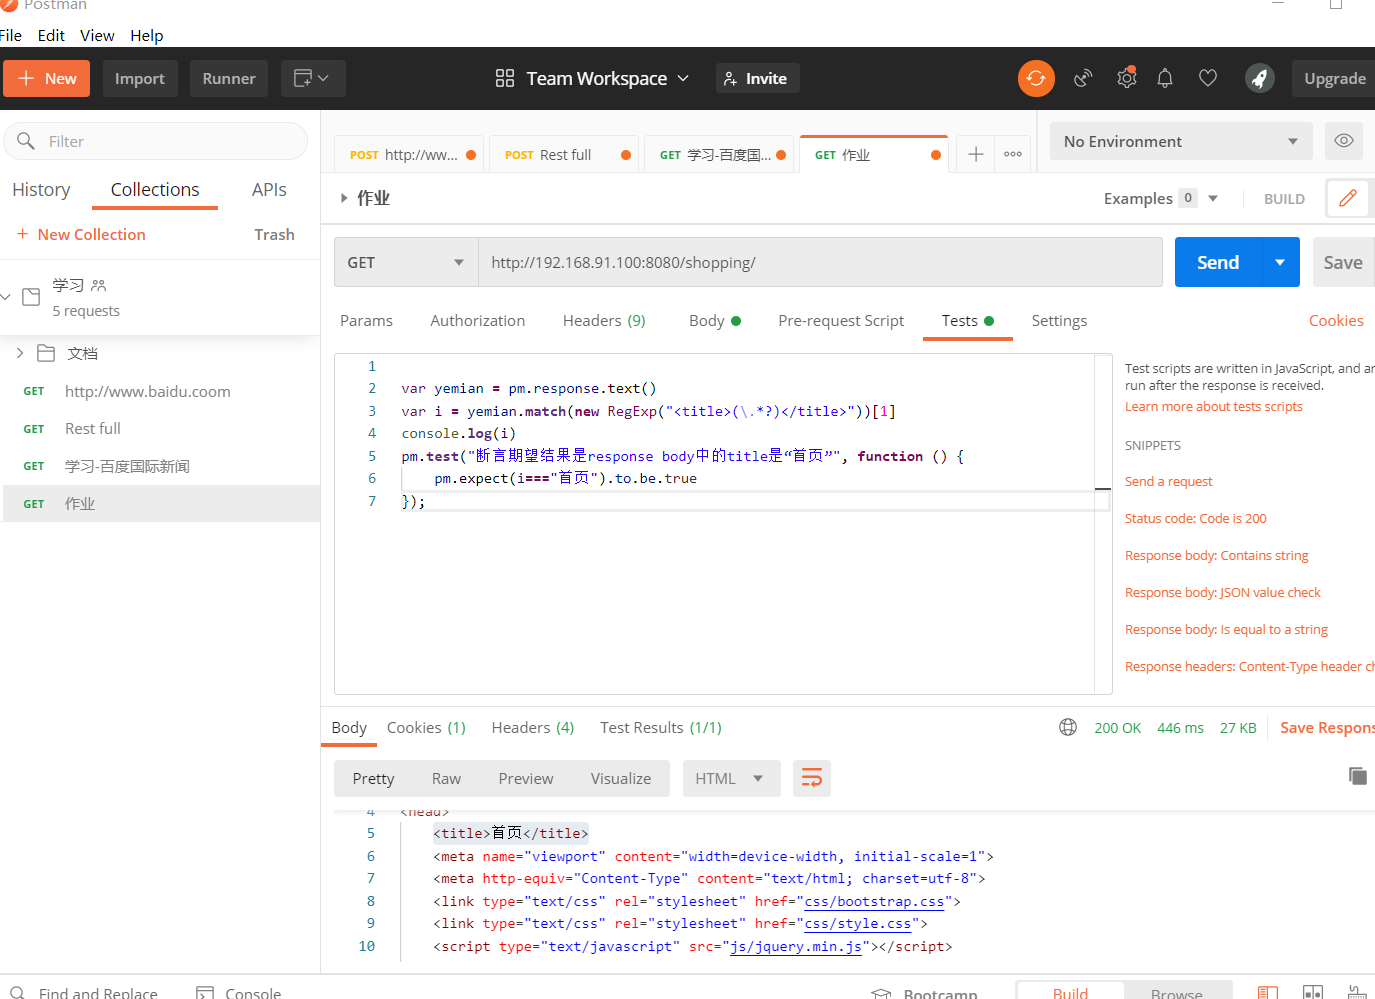Open the Examples dropdown arrow
Screen dimensions: 1375x999
click(1213, 198)
